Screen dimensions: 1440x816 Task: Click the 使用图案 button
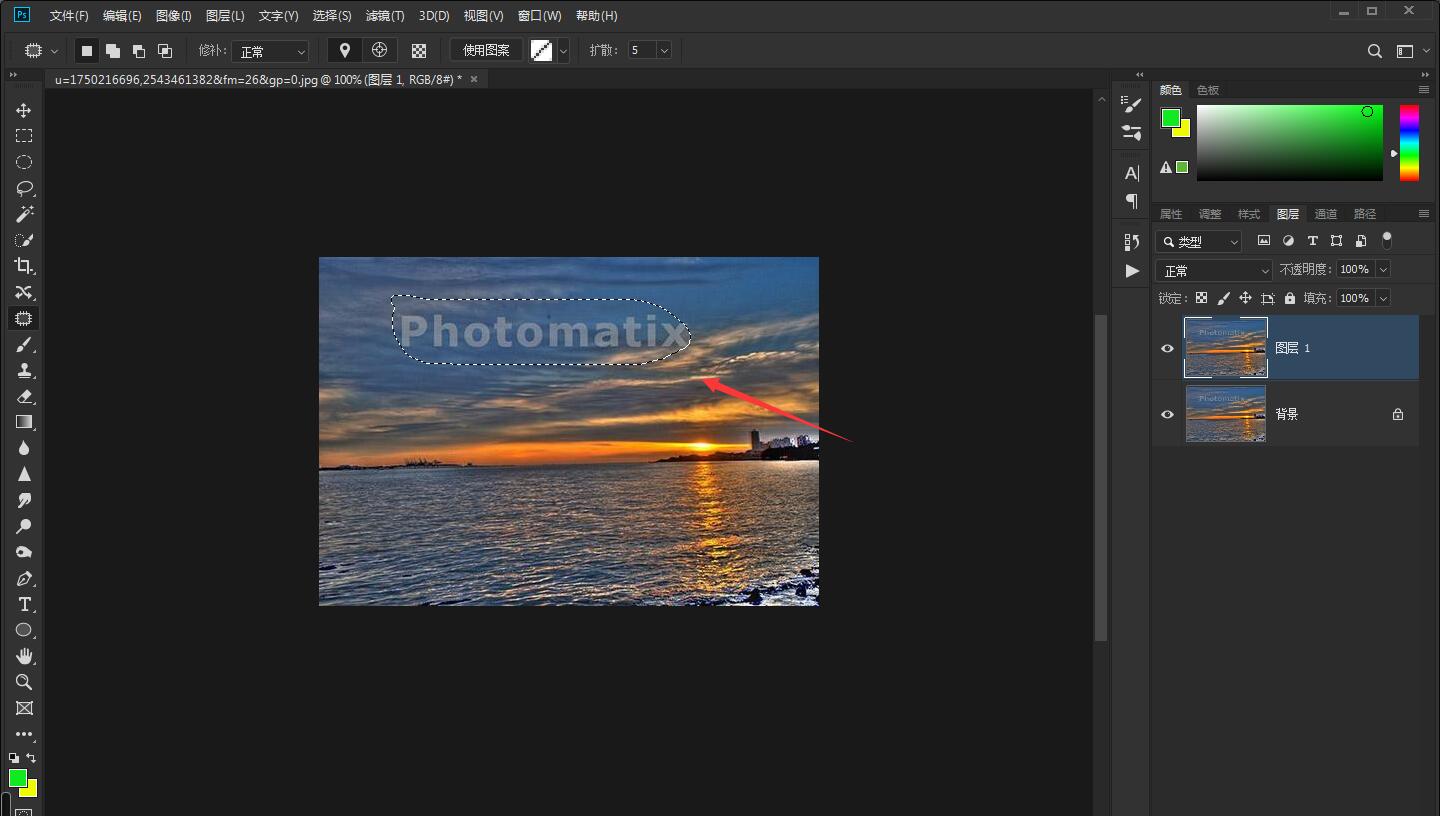pyautogui.click(x=486, y=50)
